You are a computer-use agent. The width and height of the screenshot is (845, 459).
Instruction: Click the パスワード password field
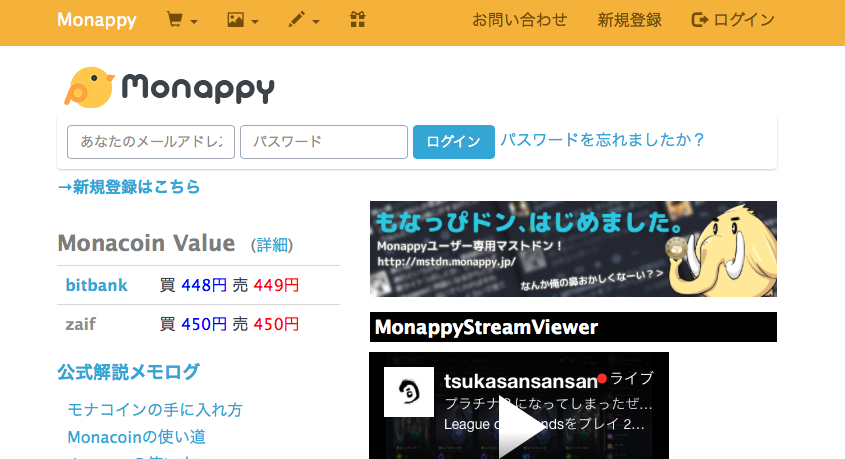point(323,142)
